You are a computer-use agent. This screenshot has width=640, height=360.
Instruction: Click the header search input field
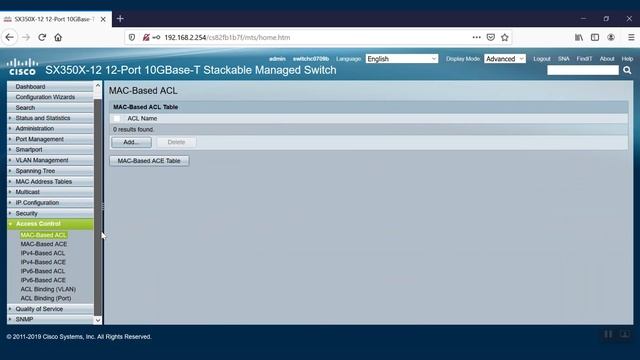pos(583,70)
